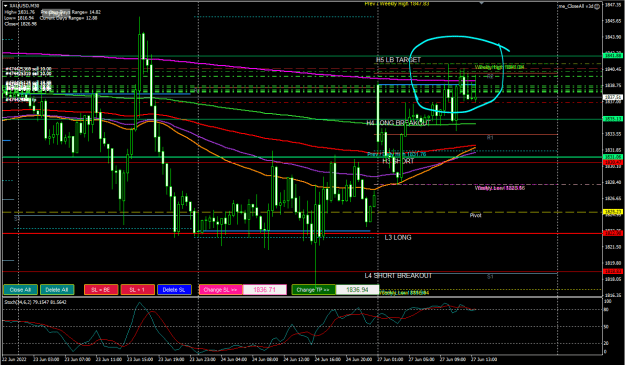Click the H3 SHORT label
The width and height of the screenshot is (625, 365).
tap(398, 161)
